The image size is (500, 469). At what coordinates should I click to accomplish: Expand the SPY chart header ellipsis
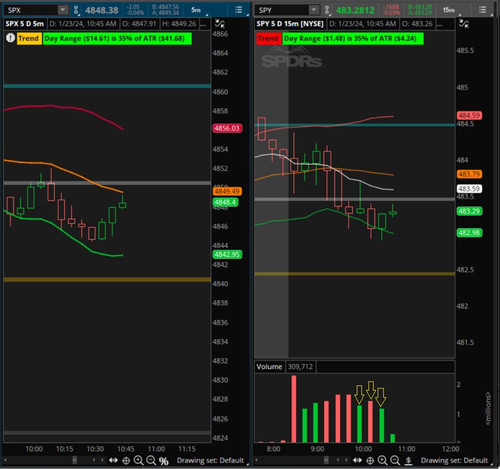[x=440, y=24]
